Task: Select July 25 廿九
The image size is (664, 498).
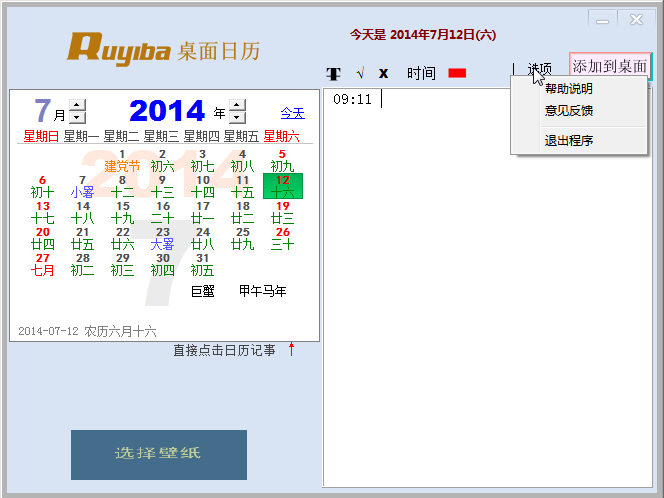Action: 242,238
